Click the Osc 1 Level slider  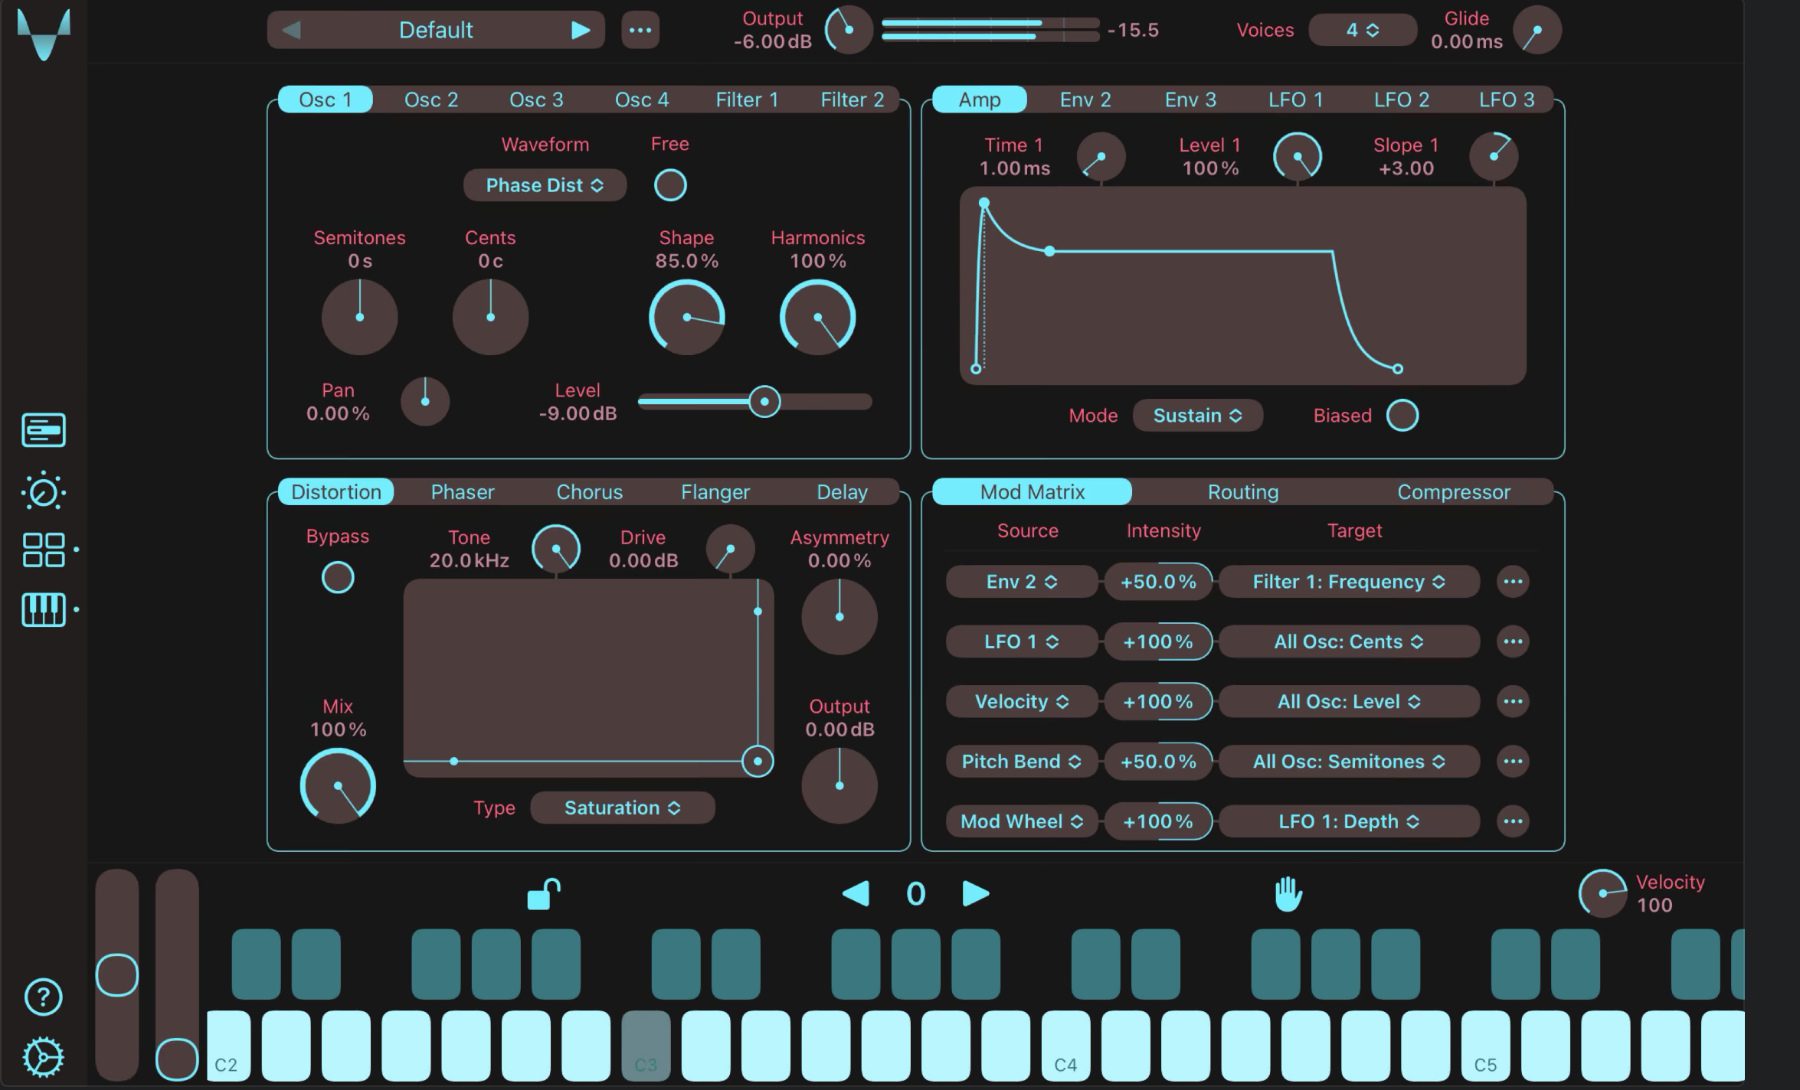click(x=755, y=401)
